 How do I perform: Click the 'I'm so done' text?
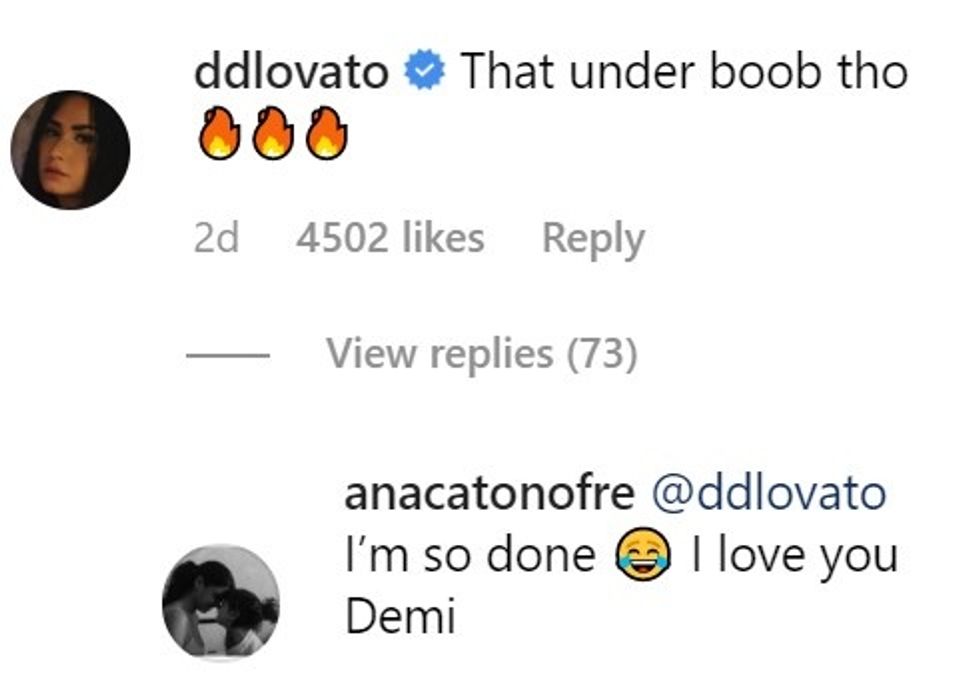[x=470, y=557]
